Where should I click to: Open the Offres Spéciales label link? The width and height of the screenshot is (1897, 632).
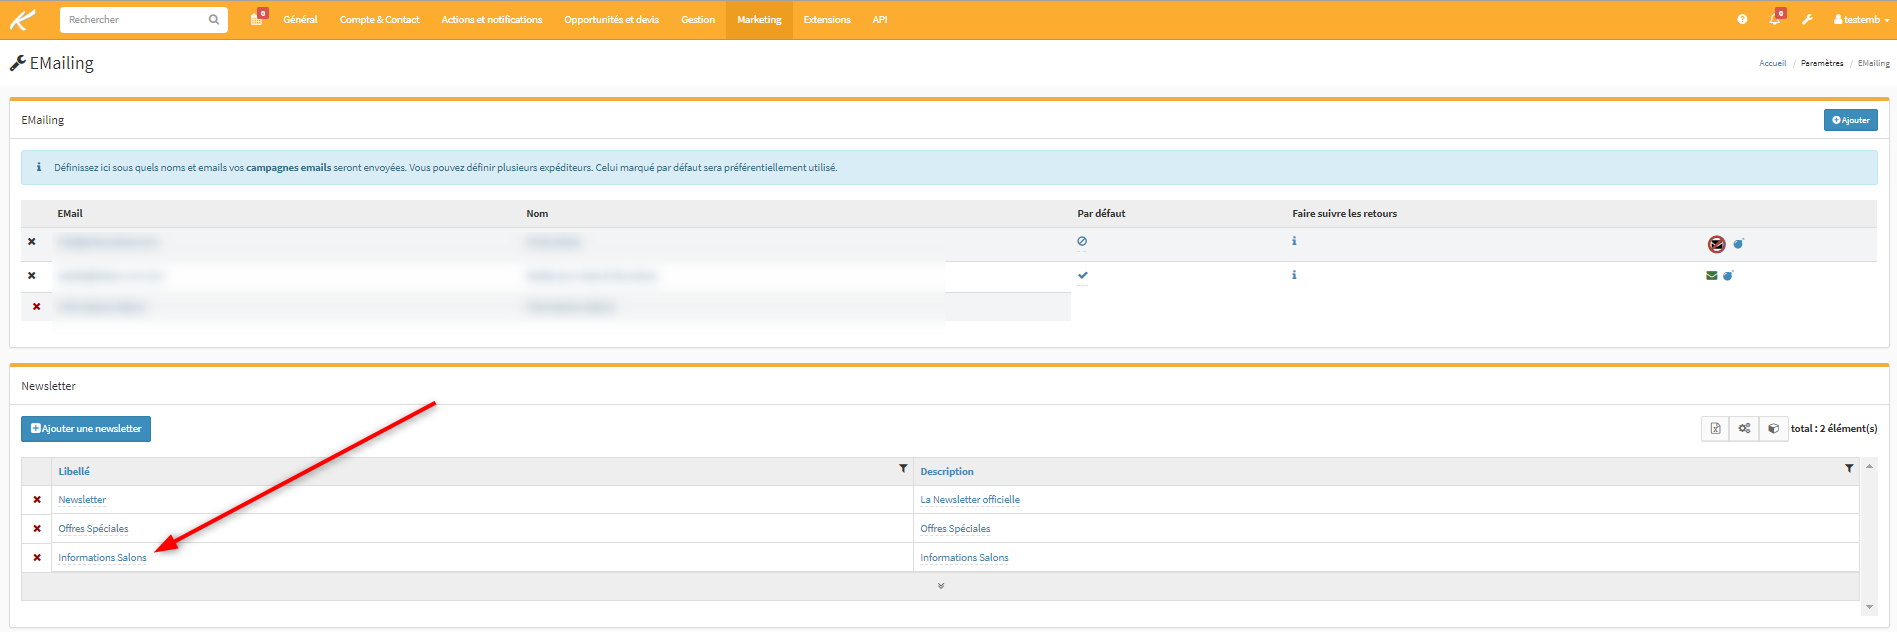pos(93,529)
